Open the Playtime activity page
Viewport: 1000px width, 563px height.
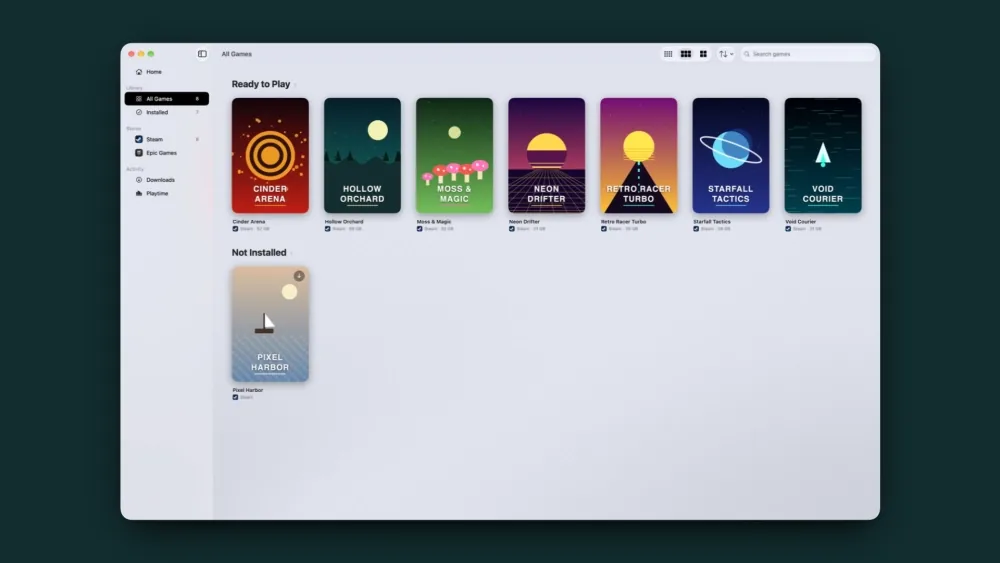tap(166, 193)
